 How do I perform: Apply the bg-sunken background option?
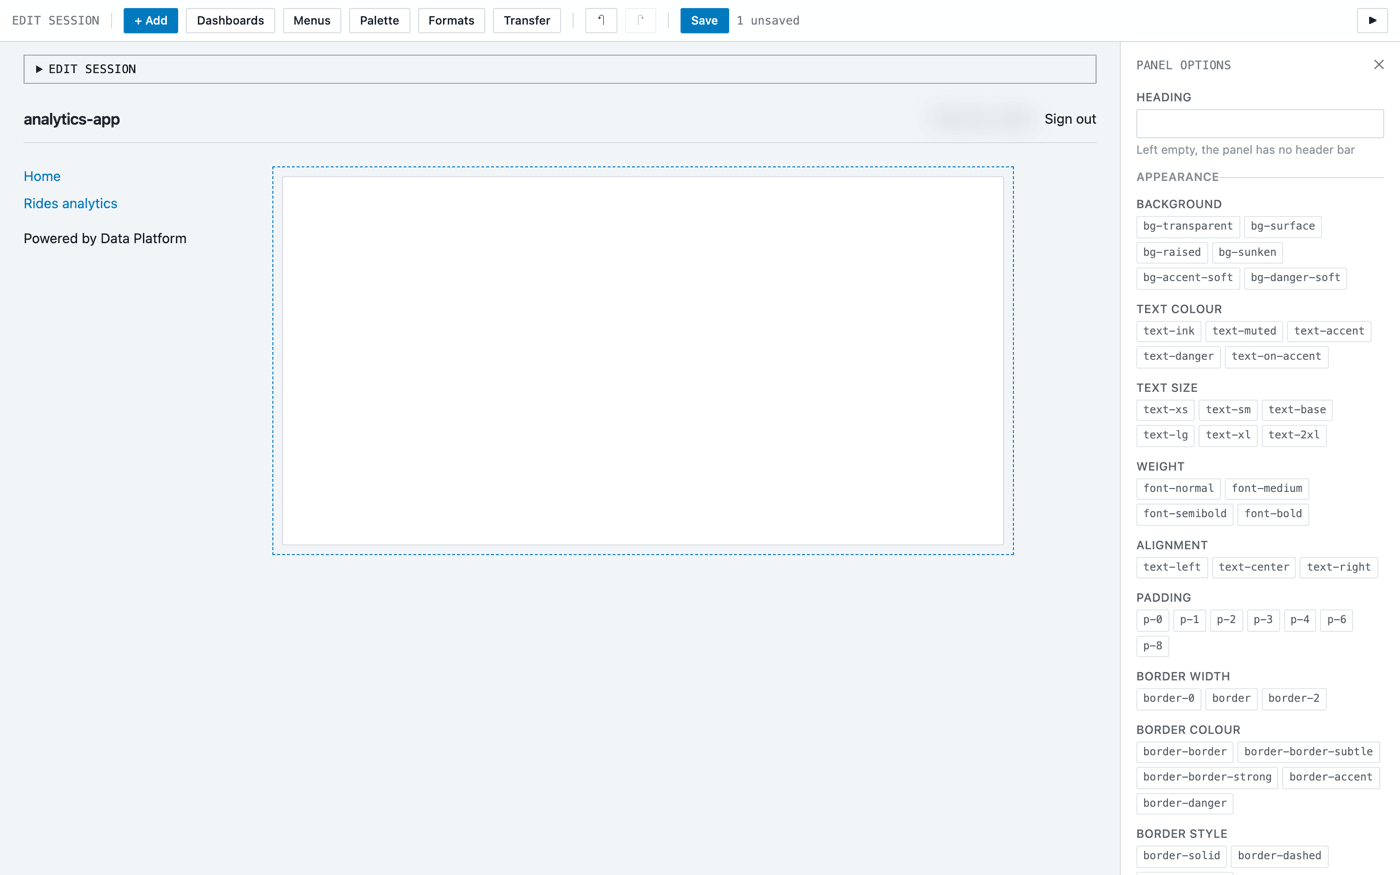coord(1247,252)
